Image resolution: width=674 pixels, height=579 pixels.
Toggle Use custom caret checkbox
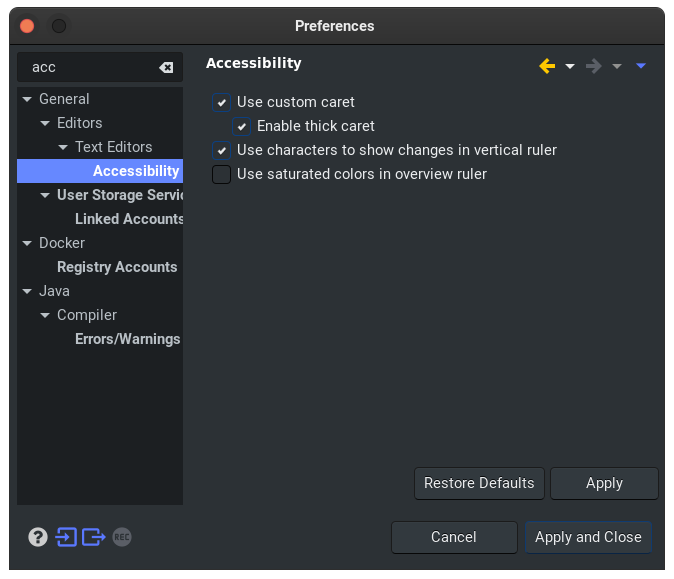222,102
